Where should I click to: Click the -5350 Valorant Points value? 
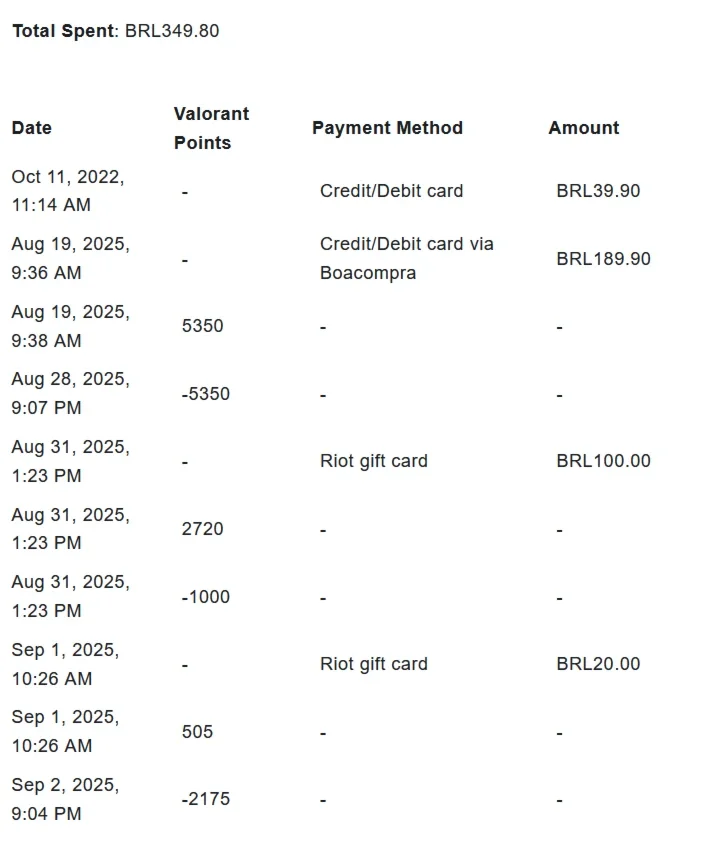pyautogui.click(x=205, y=393)
